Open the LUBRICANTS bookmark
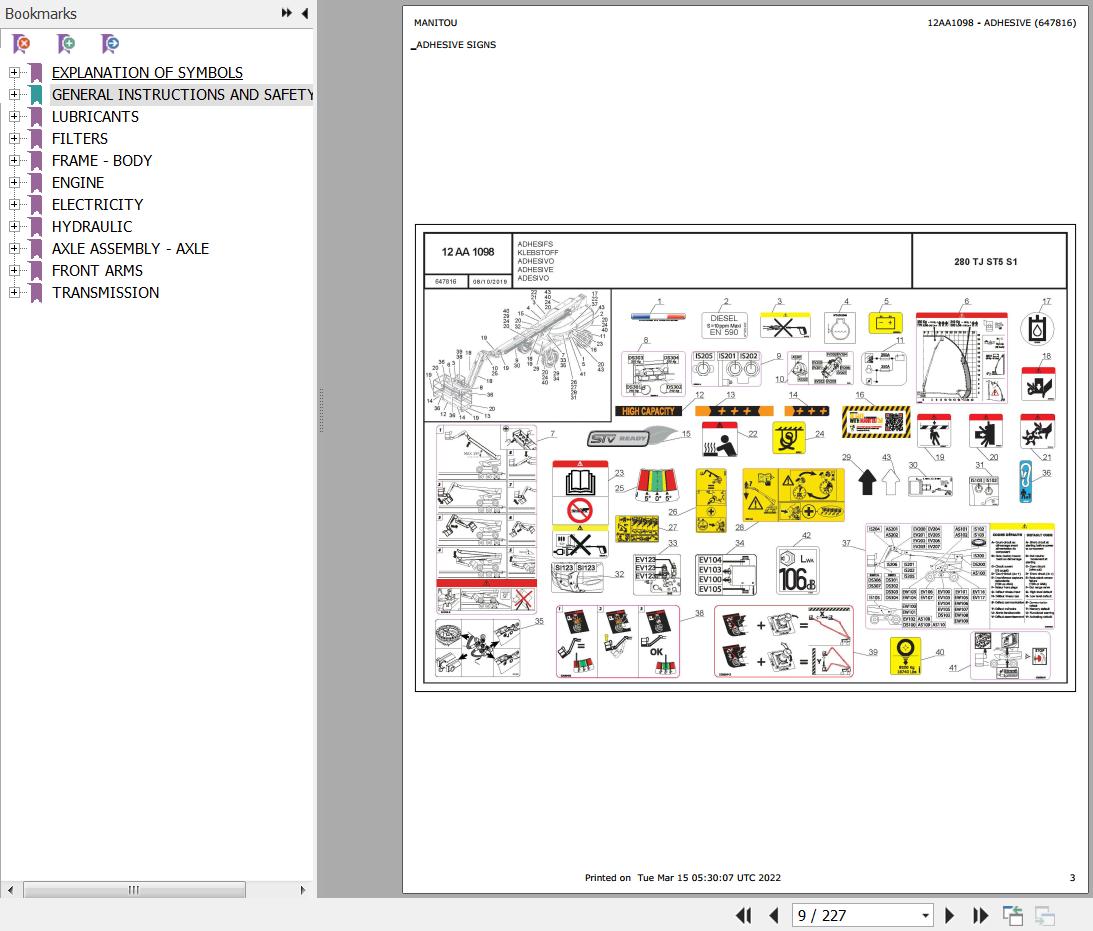Screen dimensions: 1093x931 coord(95,116)
